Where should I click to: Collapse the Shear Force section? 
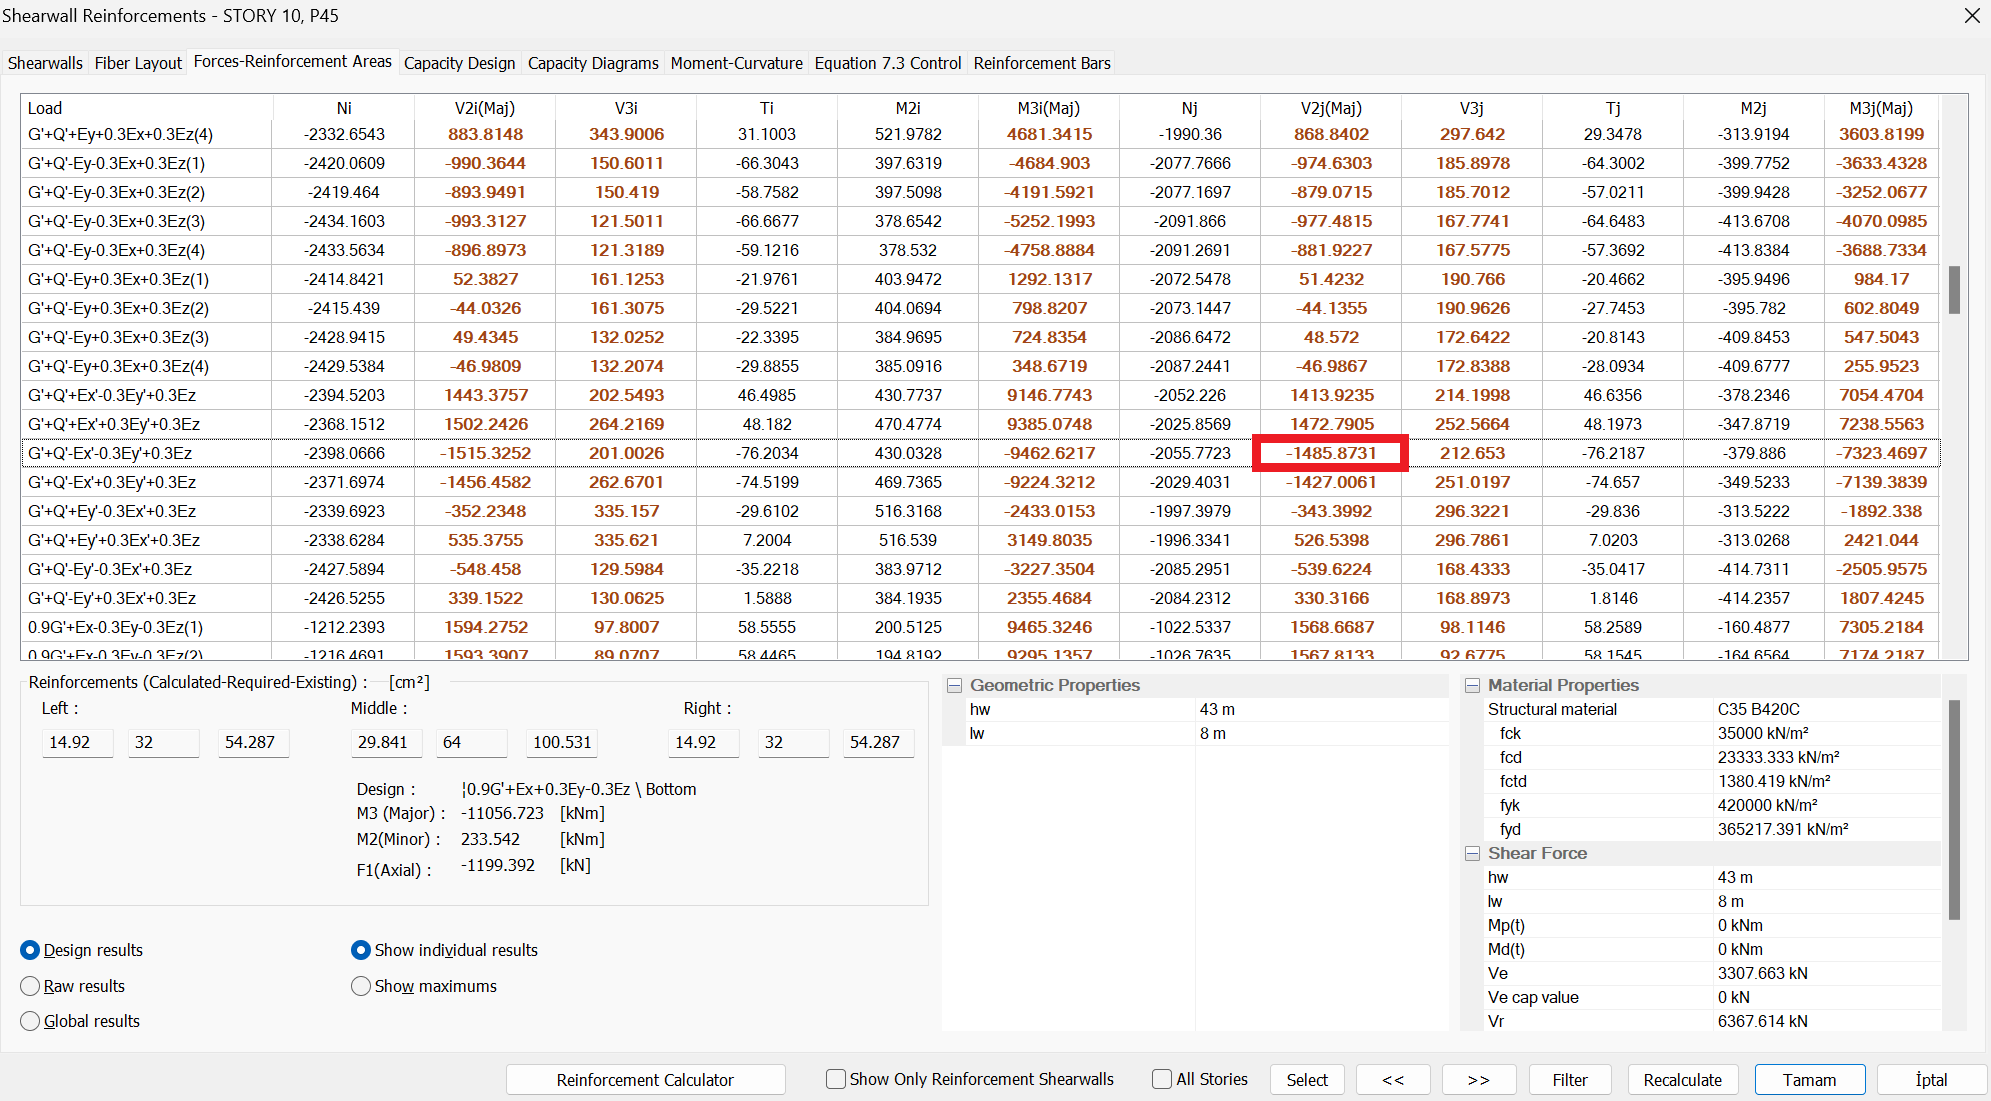tap(1472, 854)
